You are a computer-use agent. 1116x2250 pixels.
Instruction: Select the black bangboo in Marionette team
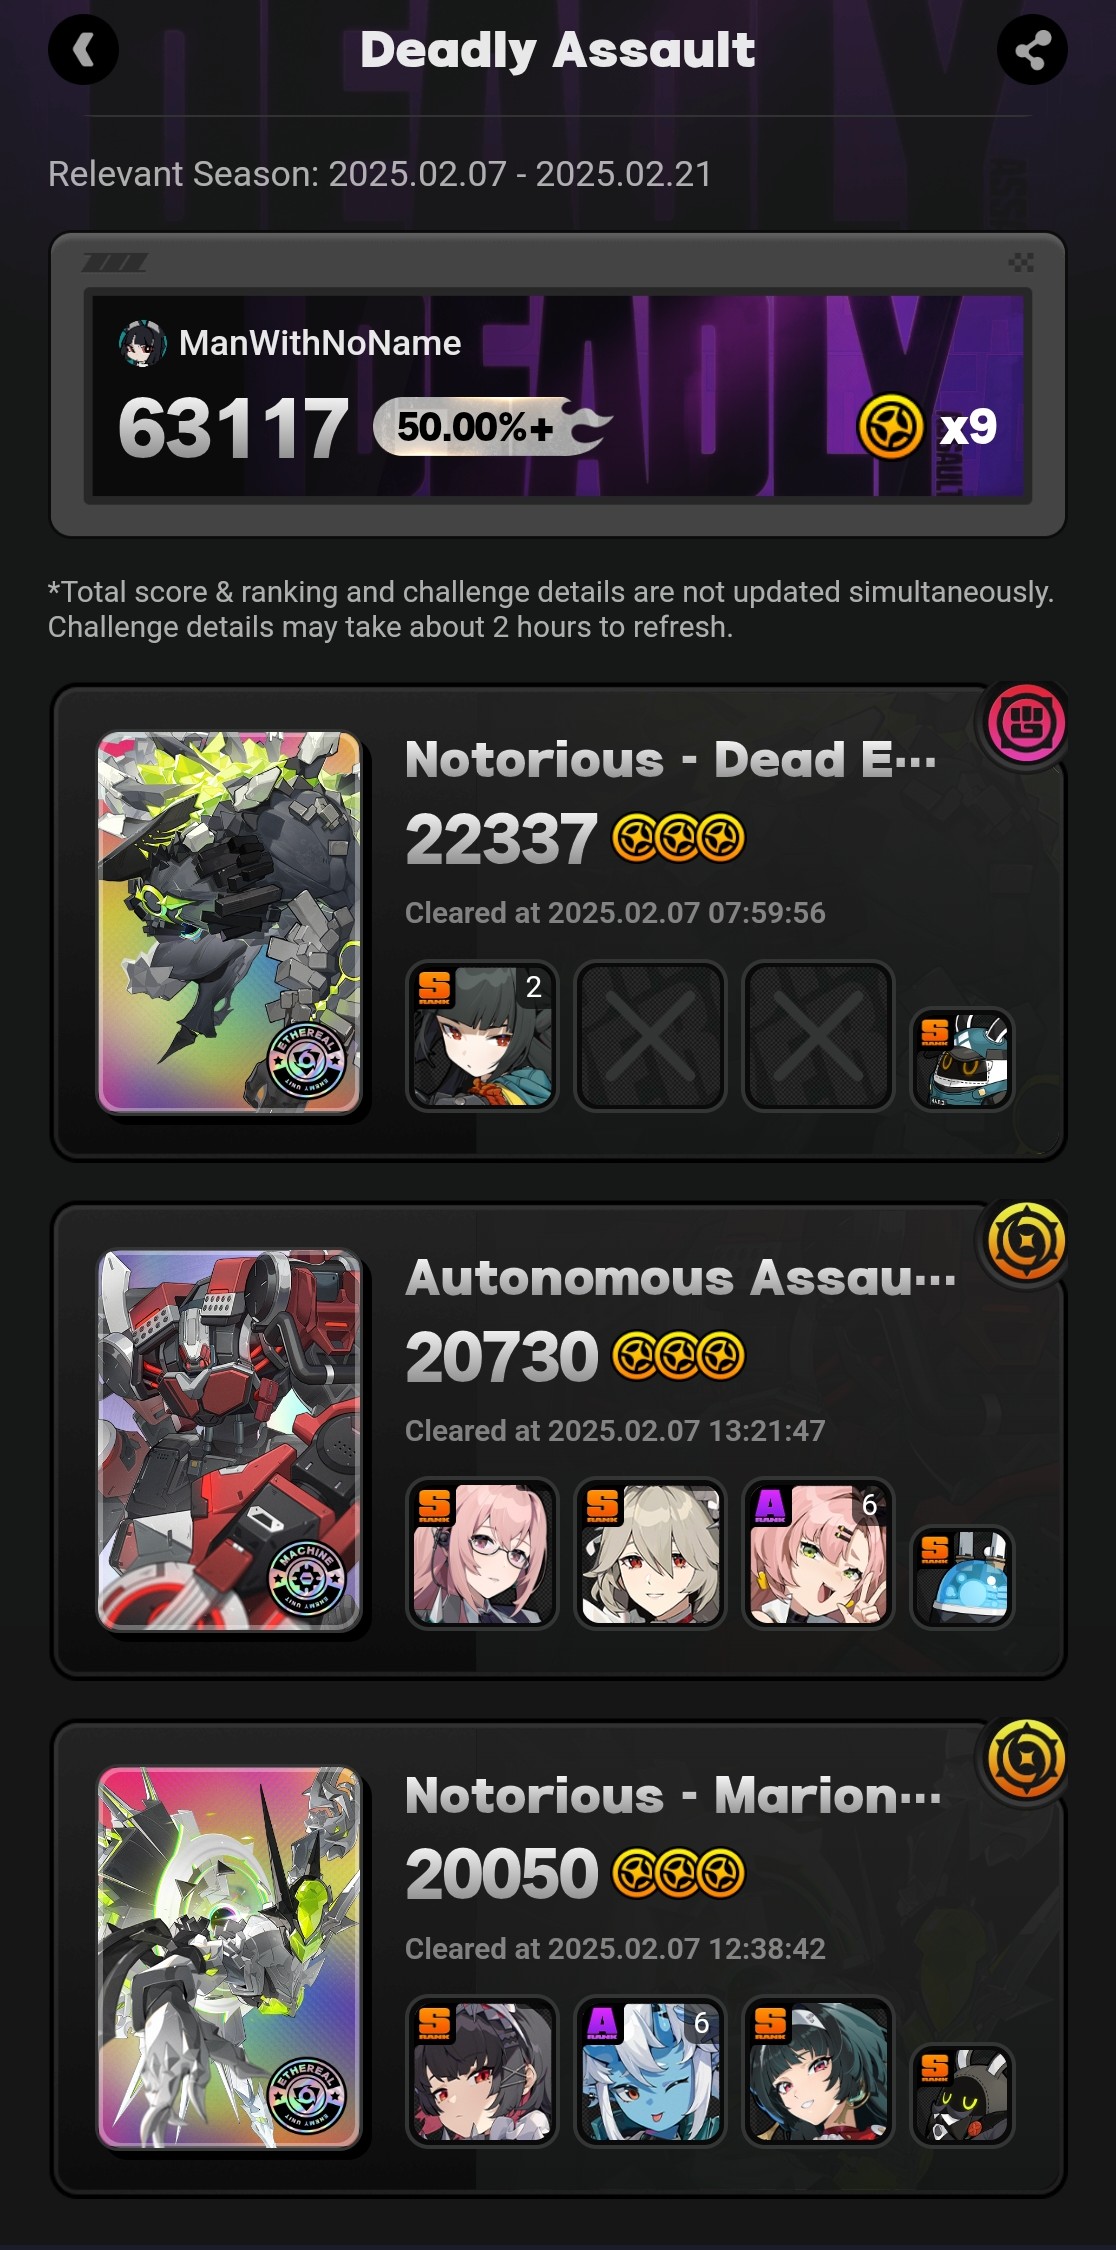pos(963,2095)
